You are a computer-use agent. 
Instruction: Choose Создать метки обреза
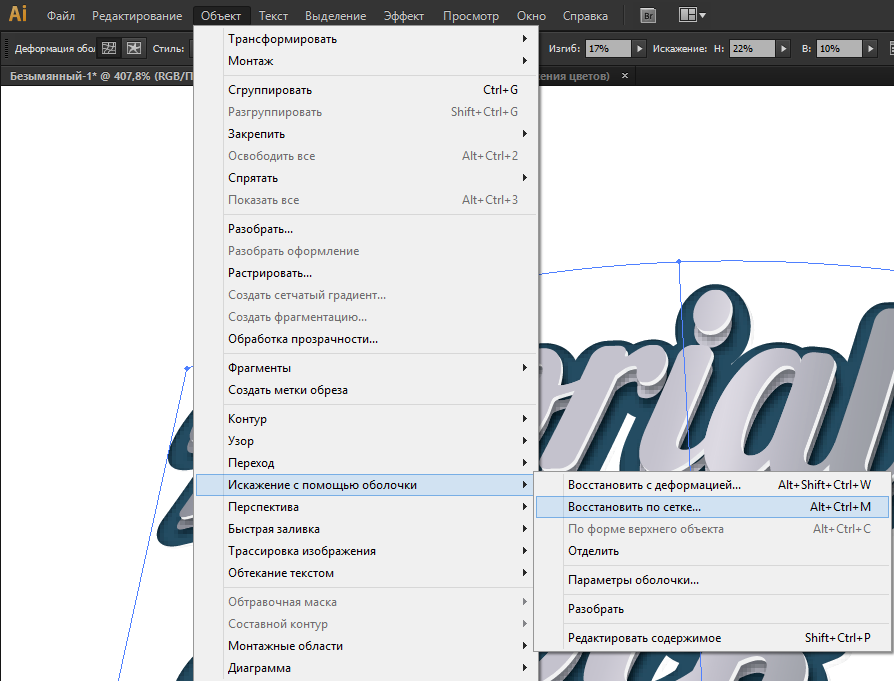point(365,390)
